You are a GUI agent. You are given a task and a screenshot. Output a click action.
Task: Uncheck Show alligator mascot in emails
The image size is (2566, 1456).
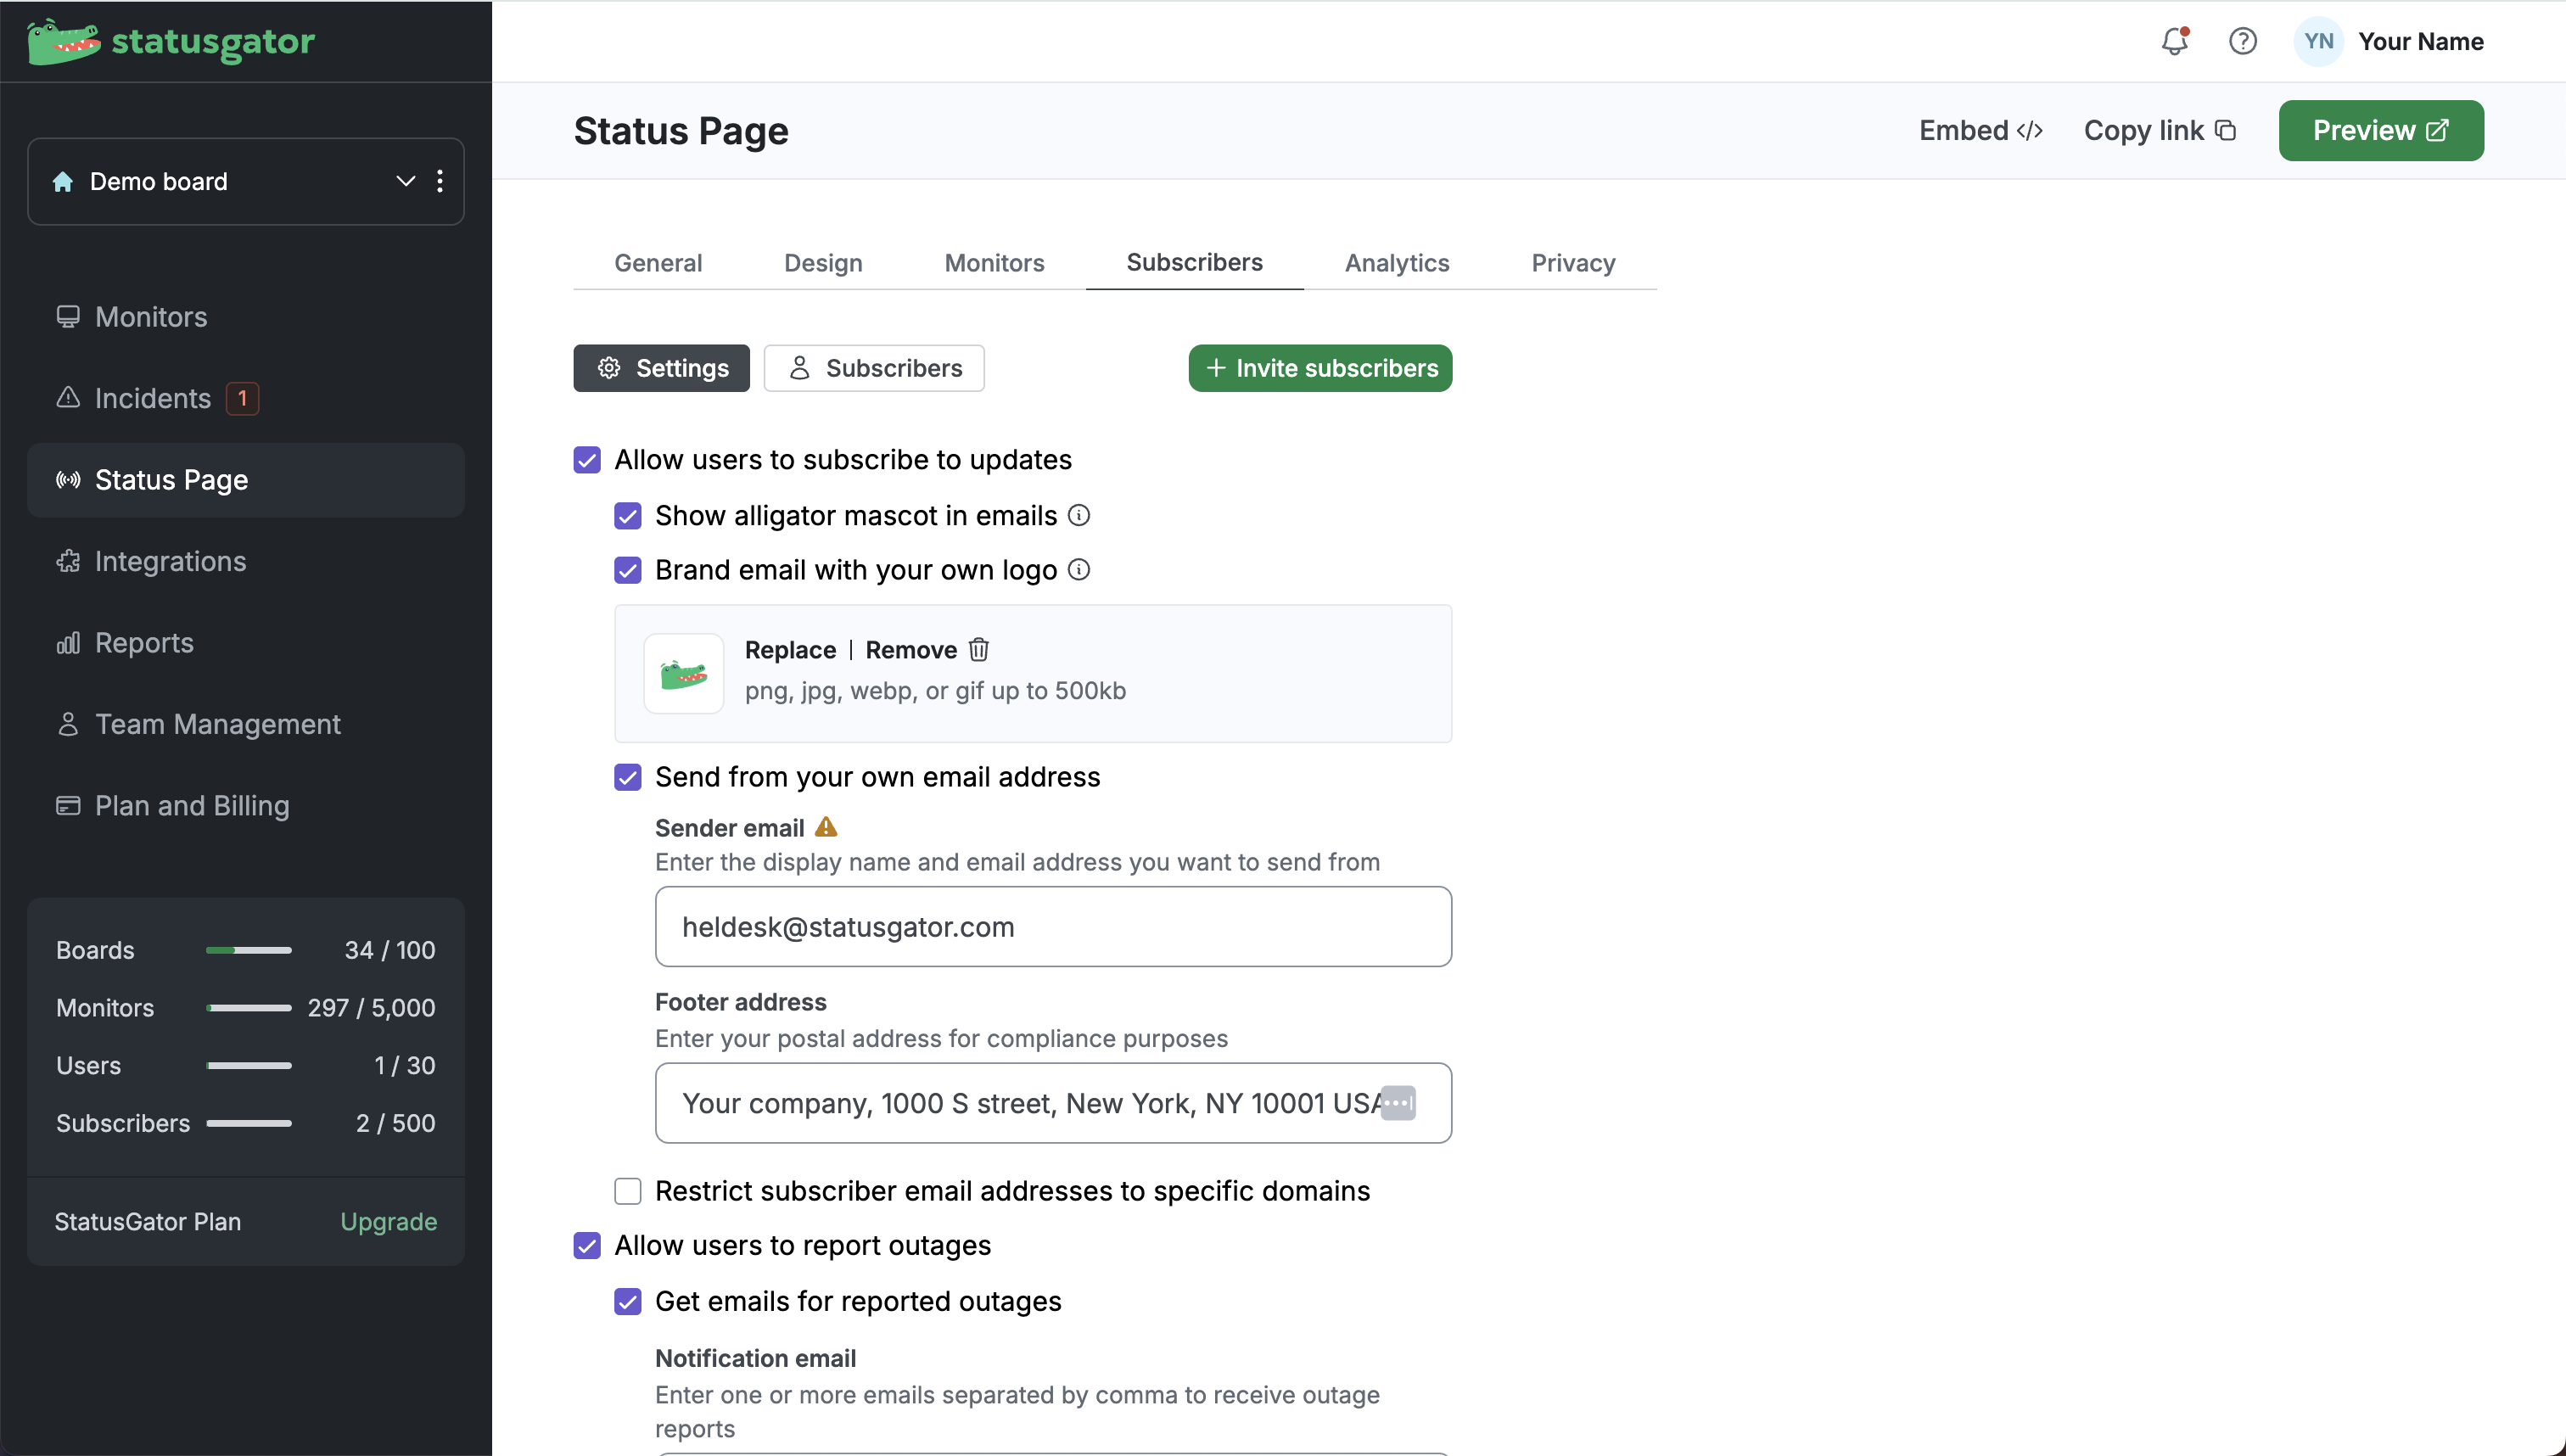[628, 516]
